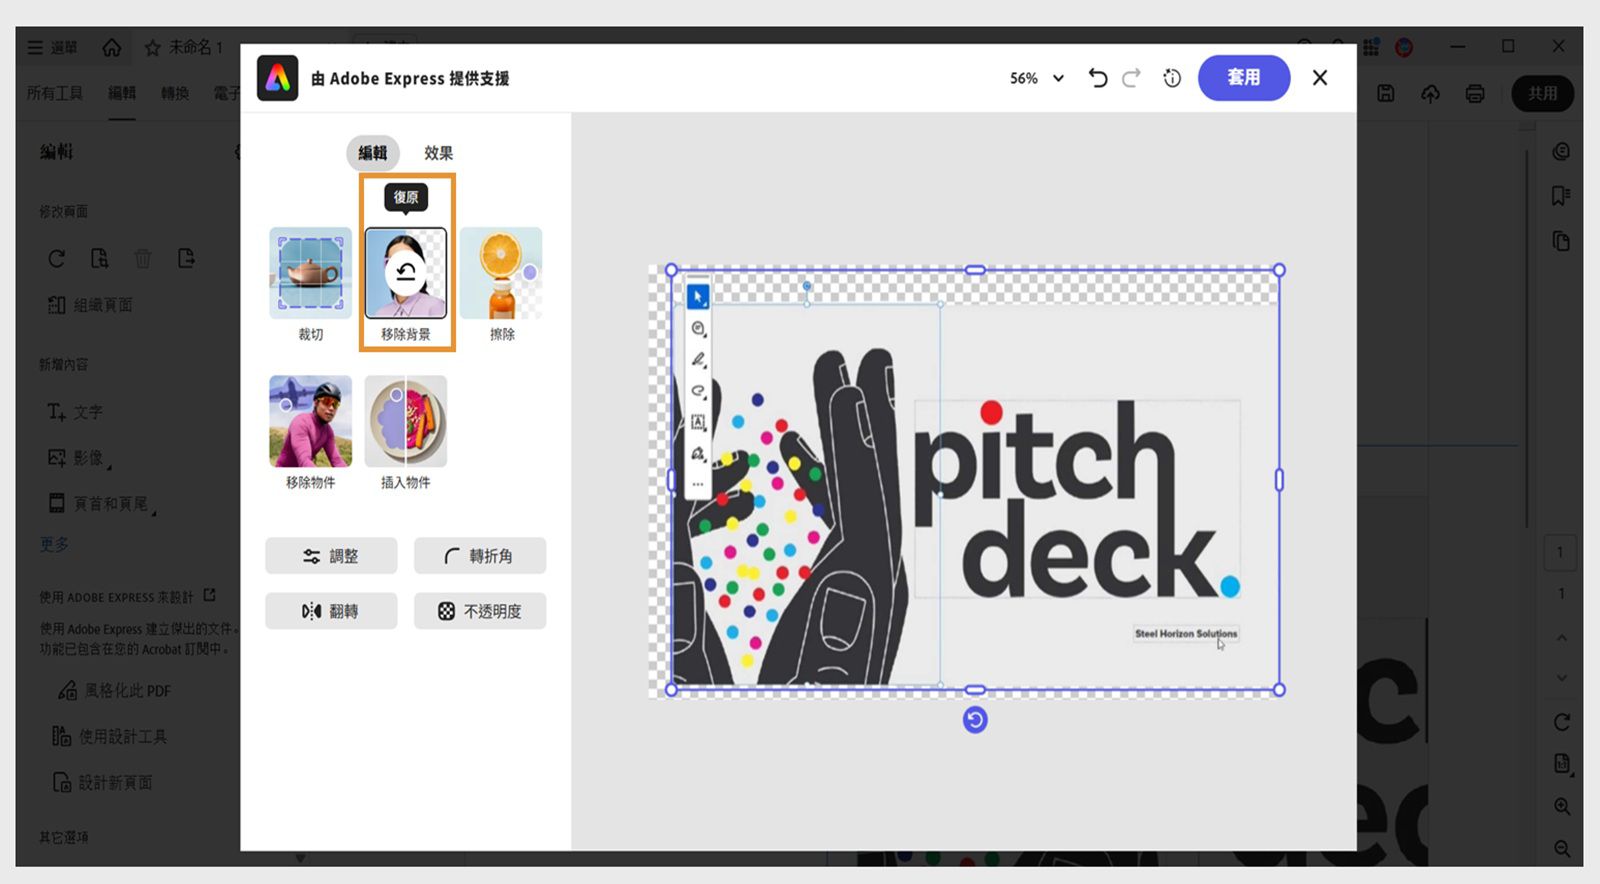Click the print icon in Acrobat toolbar
This screenshot has height=884, width=1600.
pos(1475,93)
